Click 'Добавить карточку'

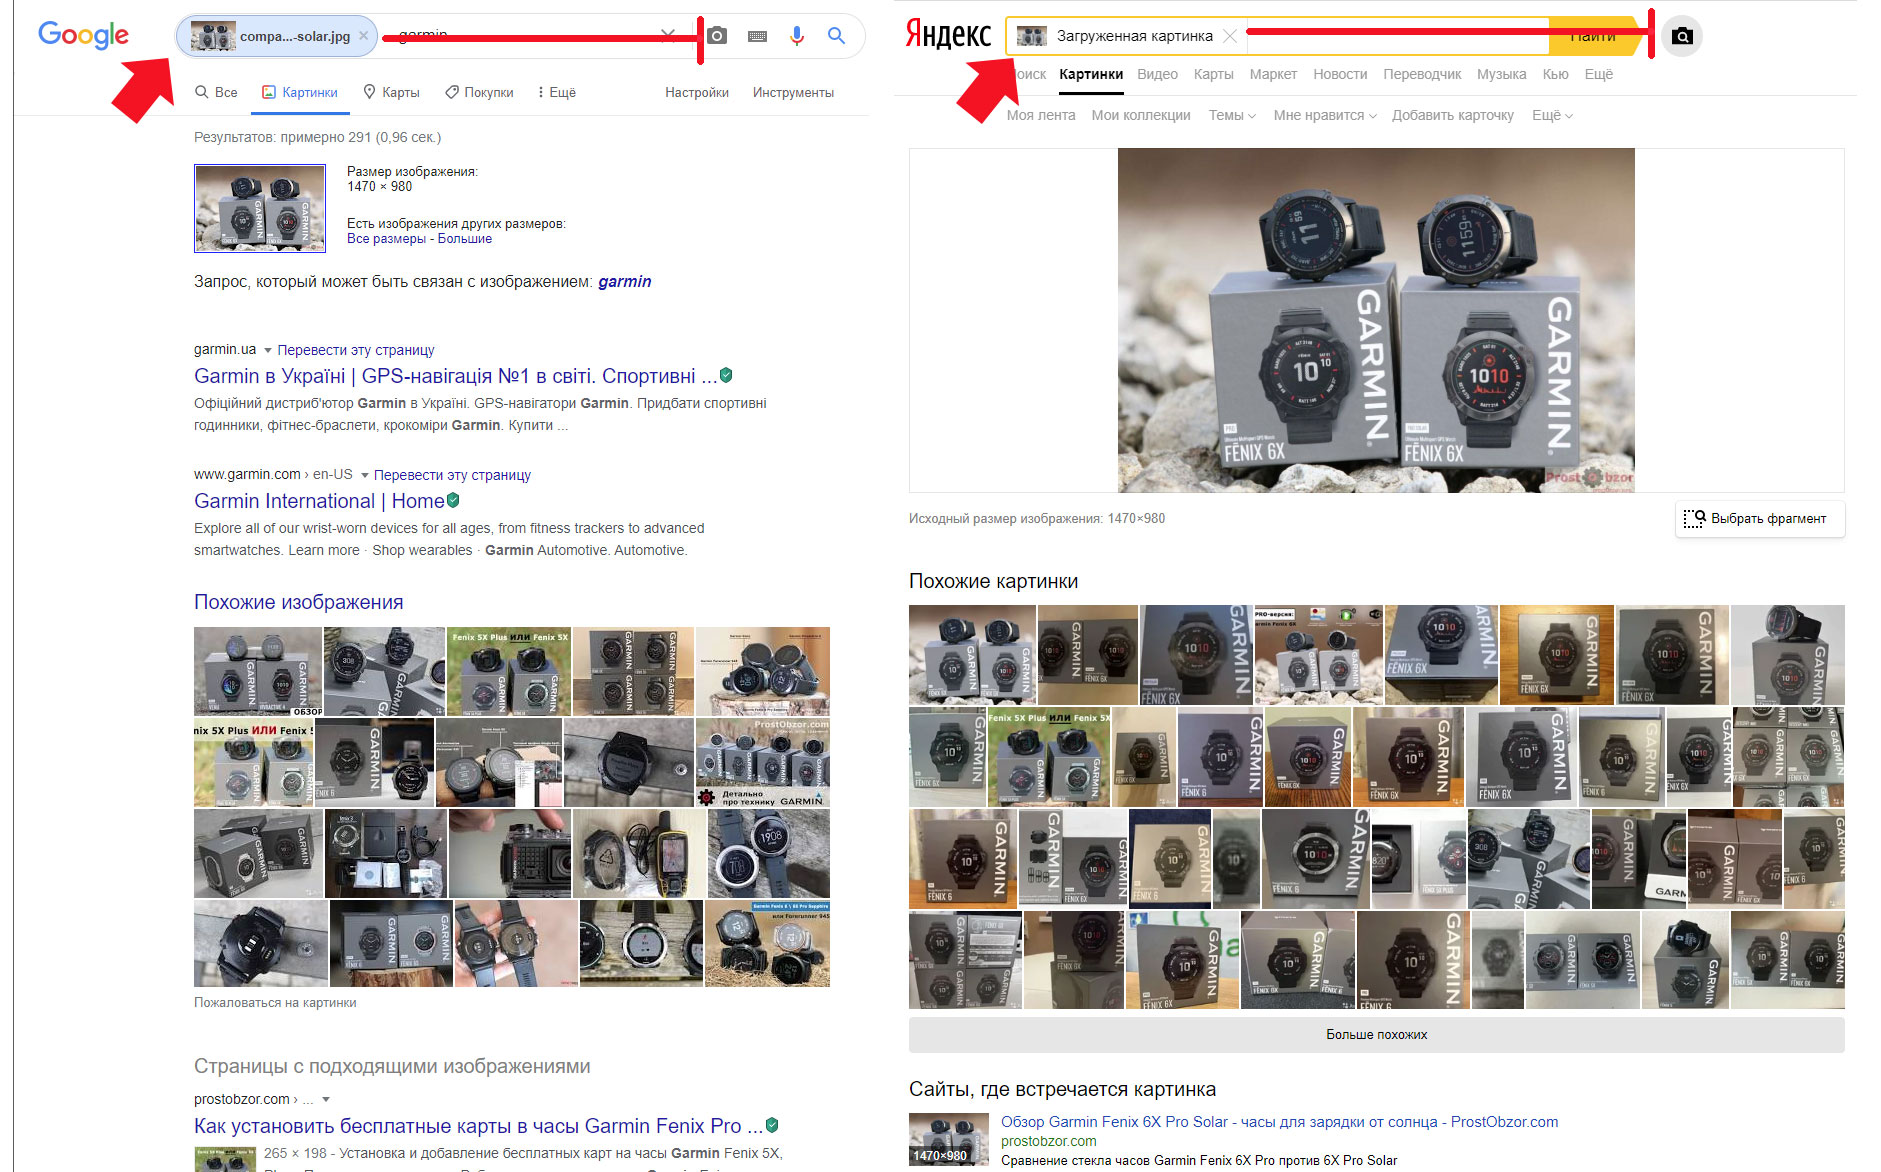(1453, 115)
